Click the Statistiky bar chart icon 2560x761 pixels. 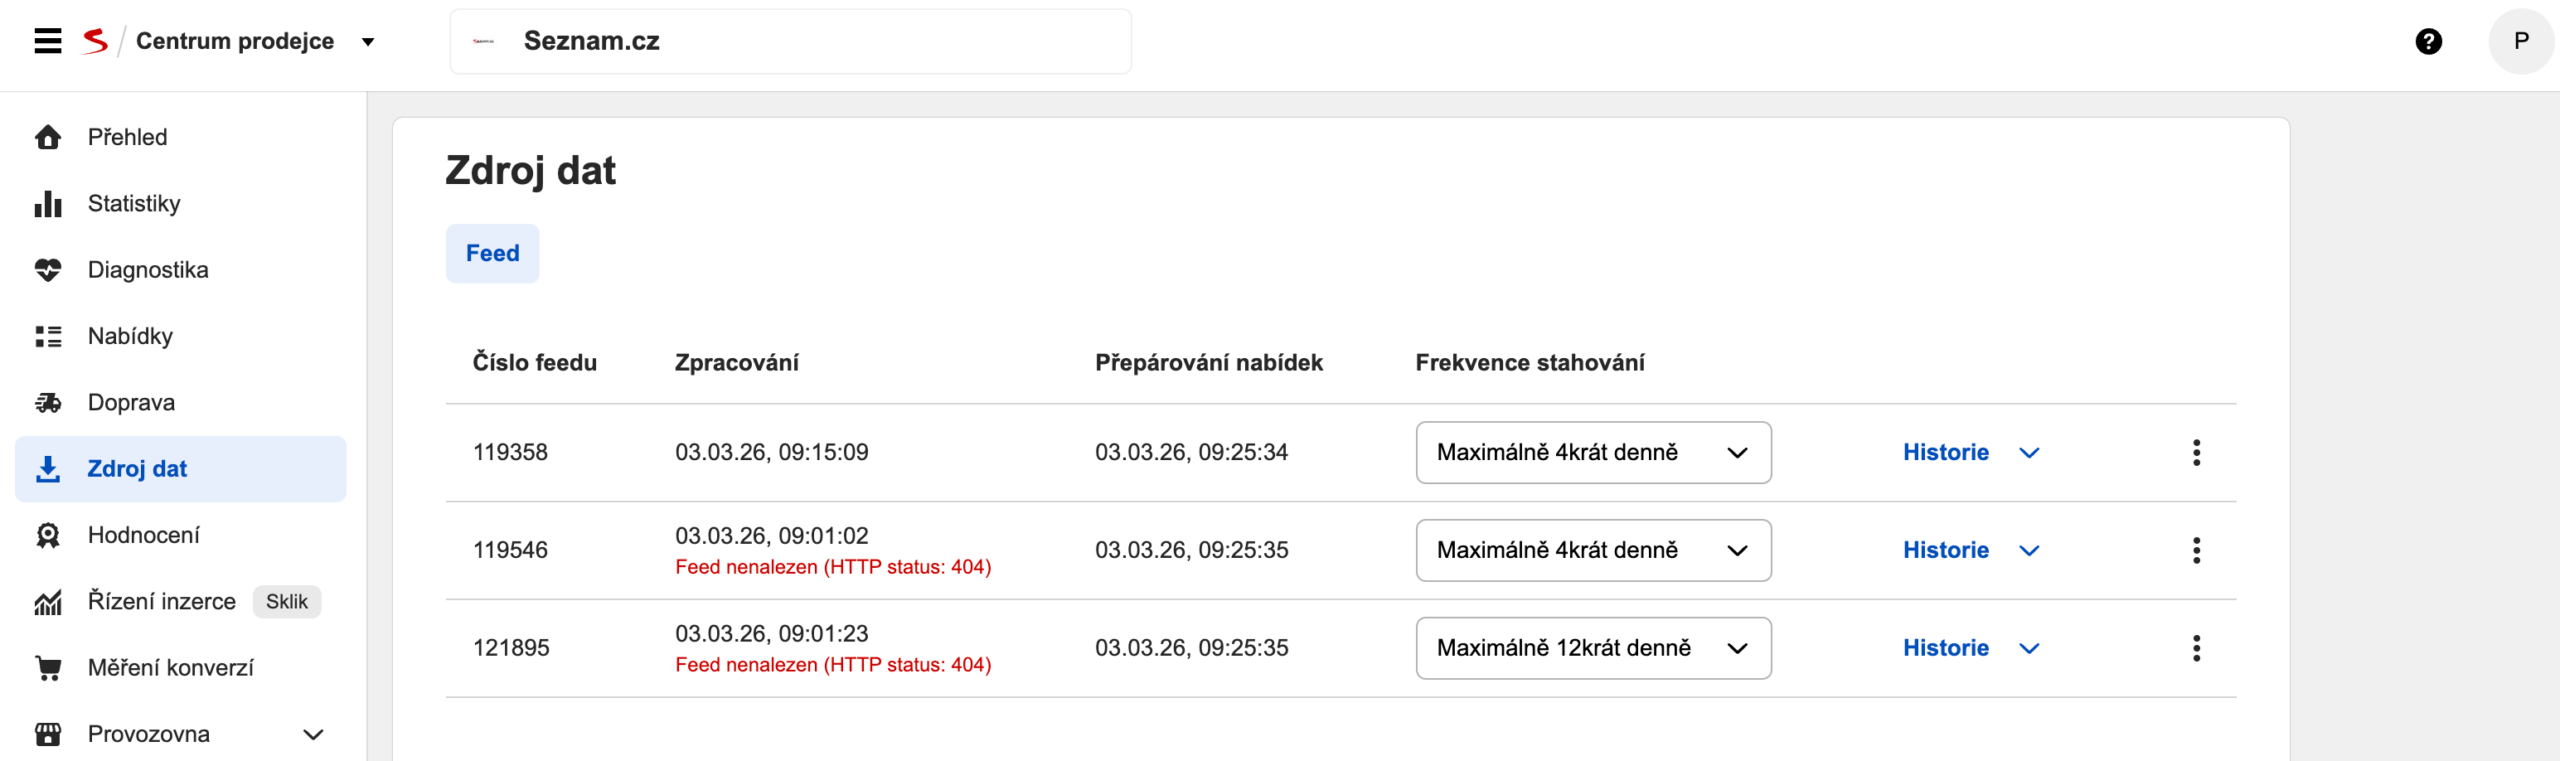tap(48, 204)
